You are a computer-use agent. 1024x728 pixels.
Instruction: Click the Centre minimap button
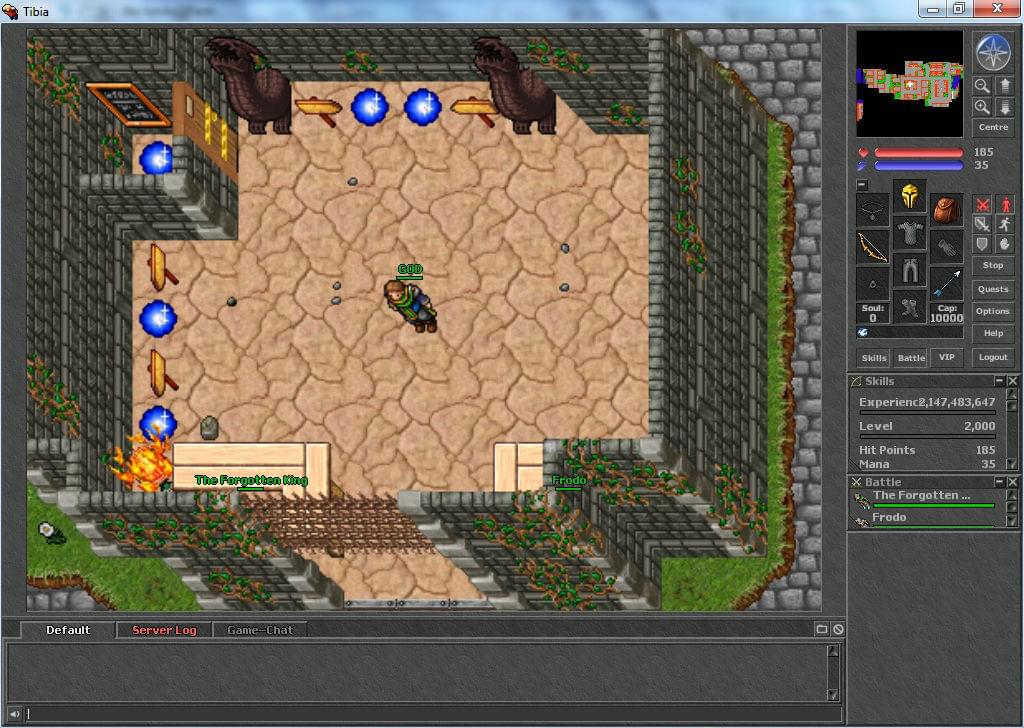(x=993, y=127)
